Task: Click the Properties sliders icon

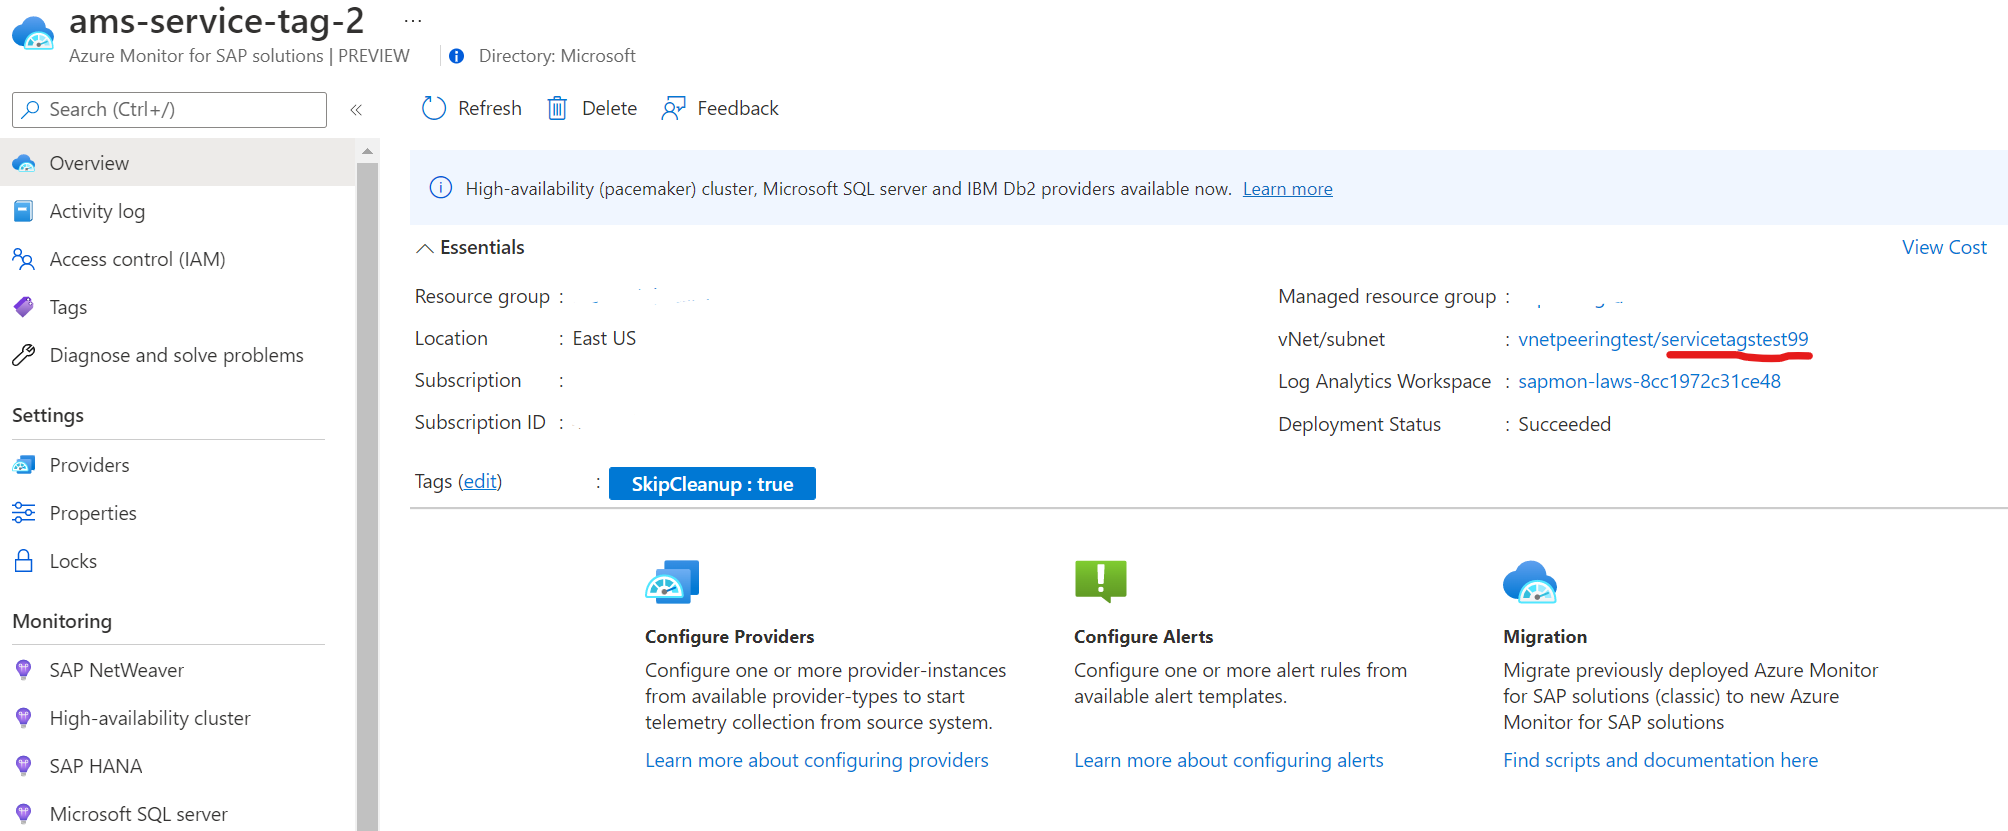Action: pyautogui.click(x=24, y=513)
